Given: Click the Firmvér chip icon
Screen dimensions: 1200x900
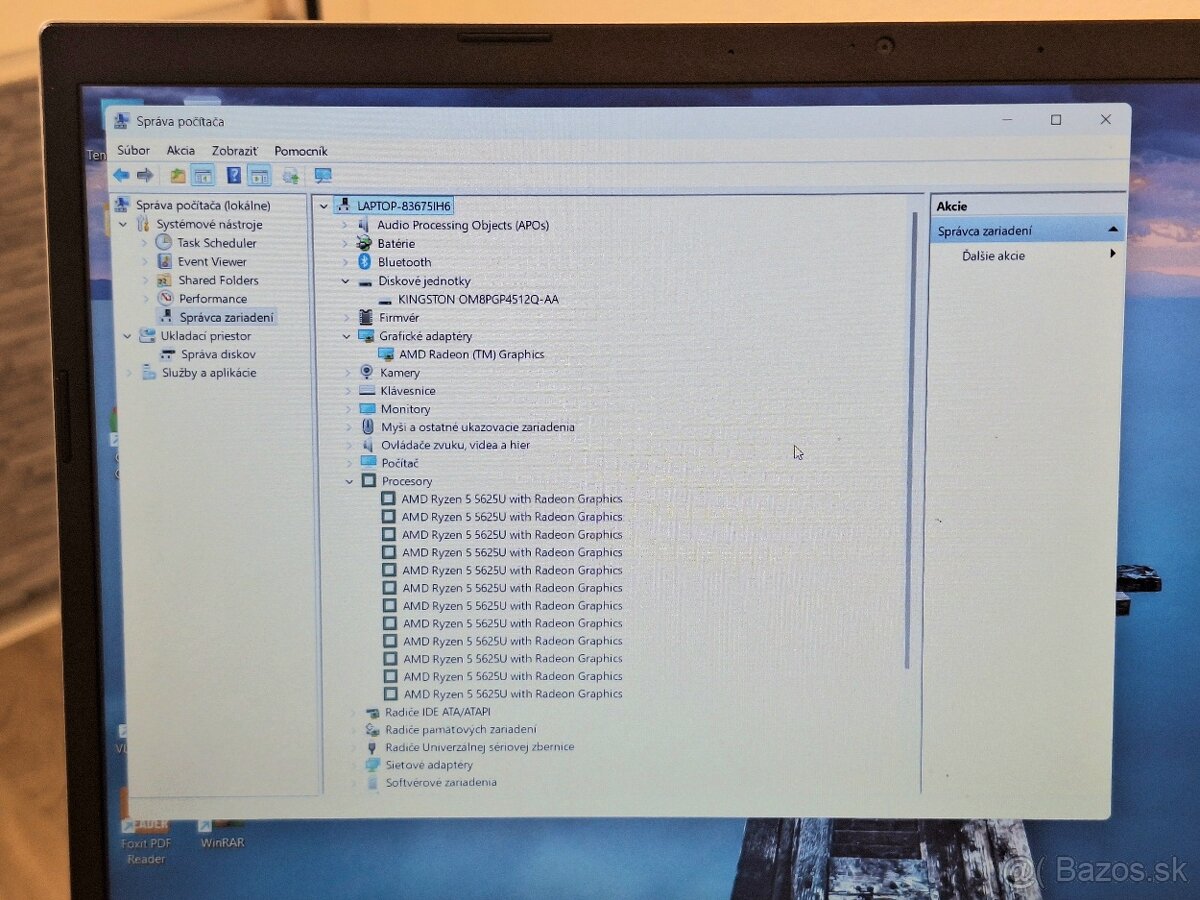Looking at the screenshot, I should tap(365, 317).
